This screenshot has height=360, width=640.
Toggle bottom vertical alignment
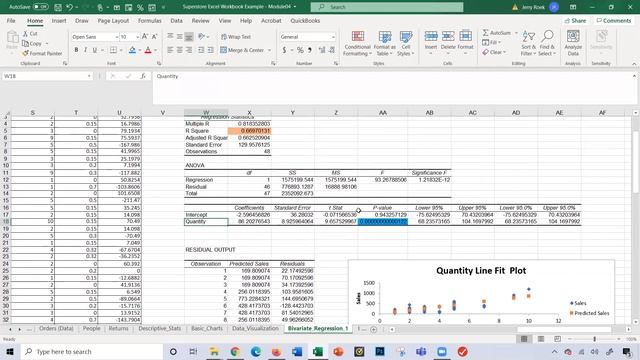189,37
